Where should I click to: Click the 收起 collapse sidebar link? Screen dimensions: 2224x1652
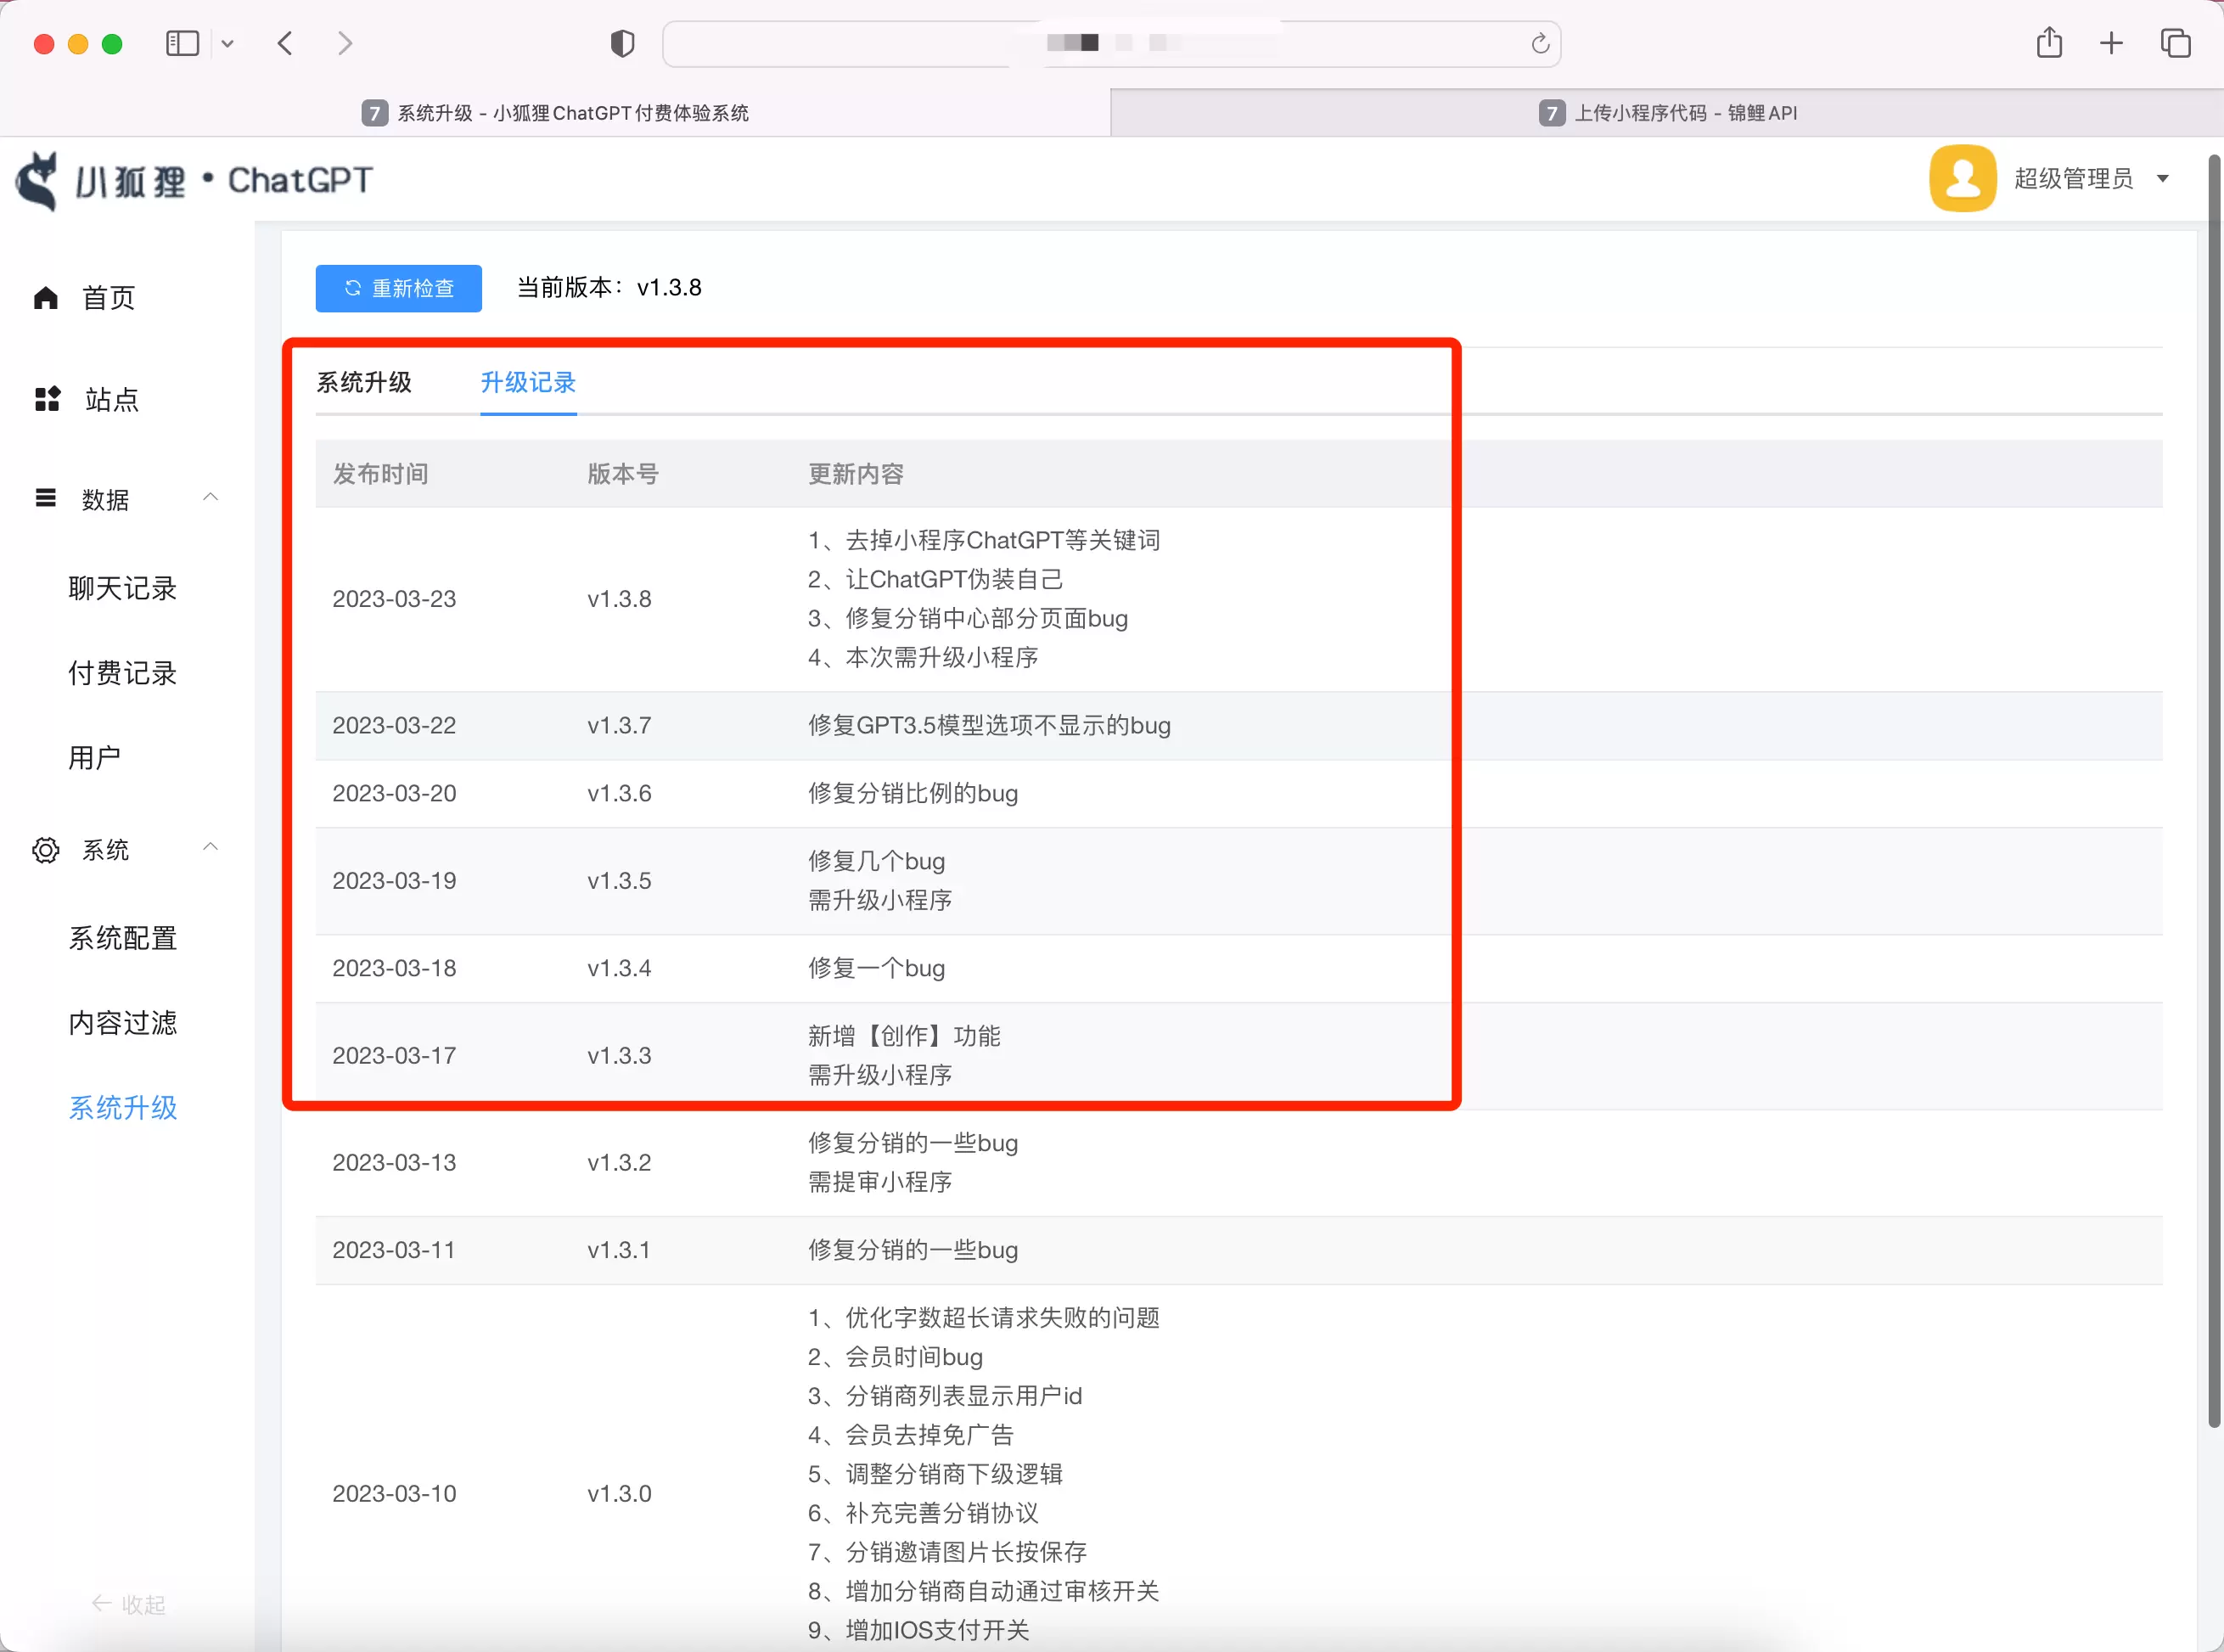tap(128, 1604)
